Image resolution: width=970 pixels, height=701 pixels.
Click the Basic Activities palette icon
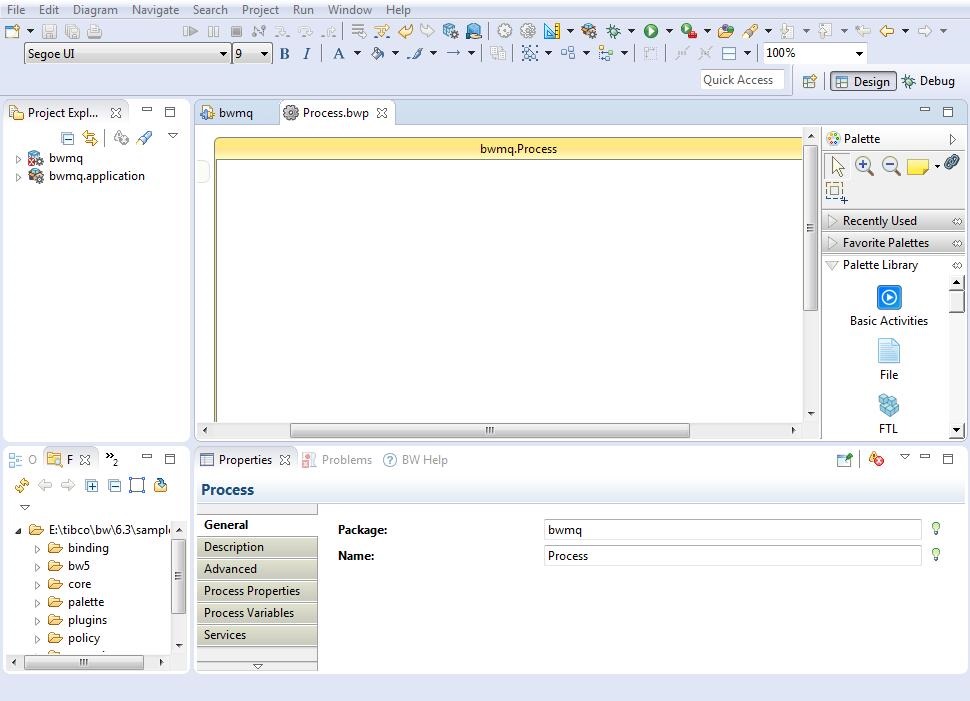click(x=888, y=298)
